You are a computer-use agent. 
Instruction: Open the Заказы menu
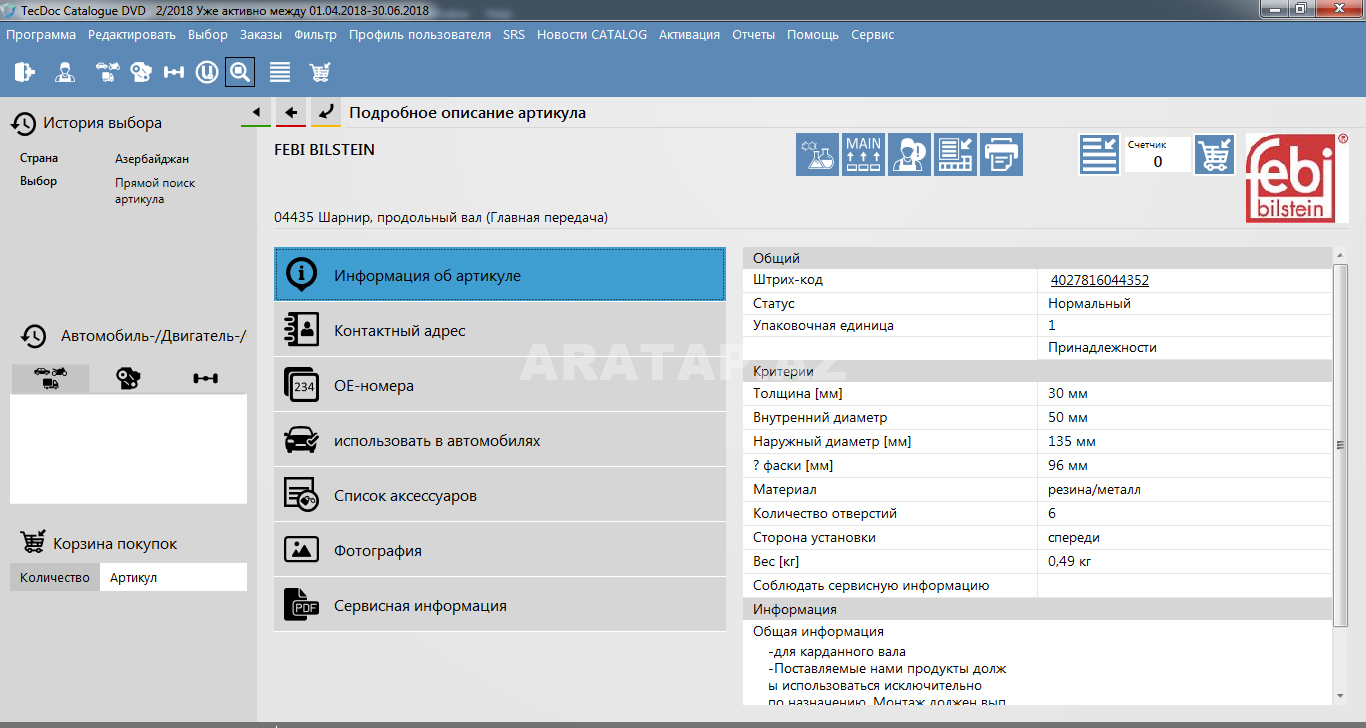[x=261, y=34]
